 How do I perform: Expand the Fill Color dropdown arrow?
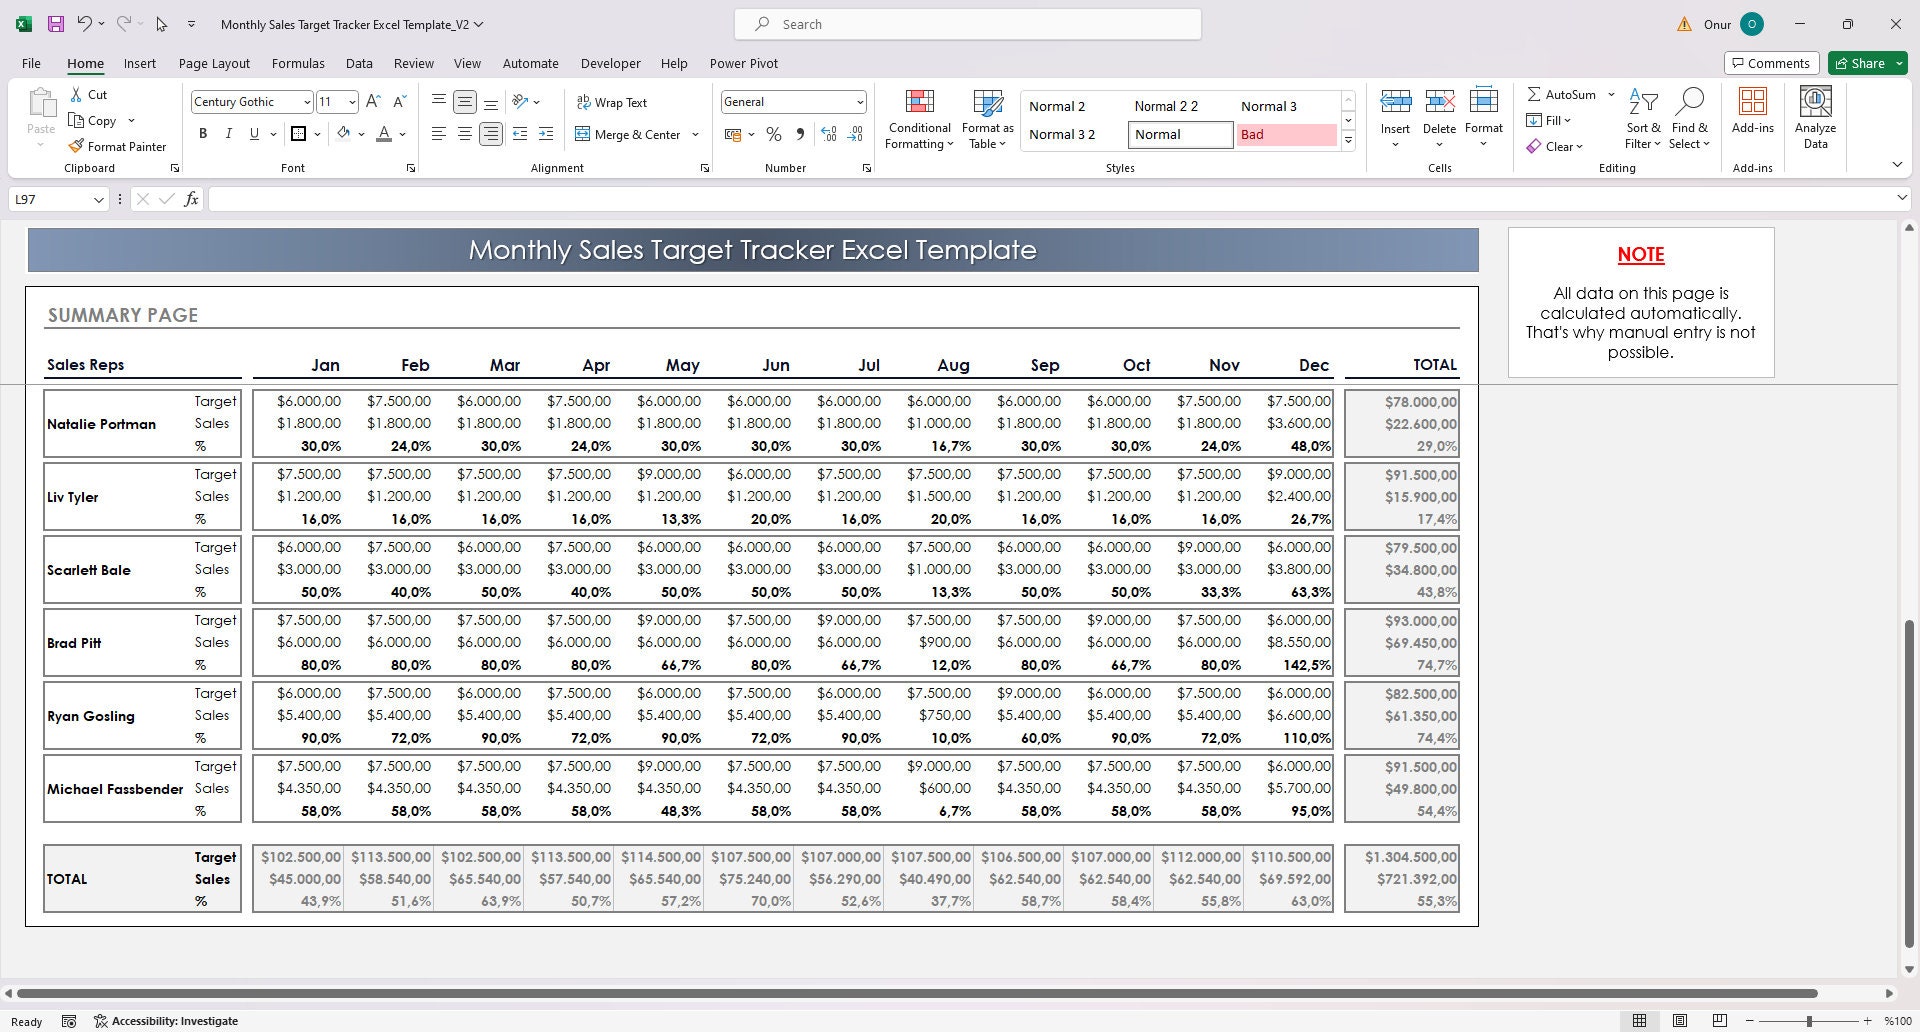click(x=362, y=133)
